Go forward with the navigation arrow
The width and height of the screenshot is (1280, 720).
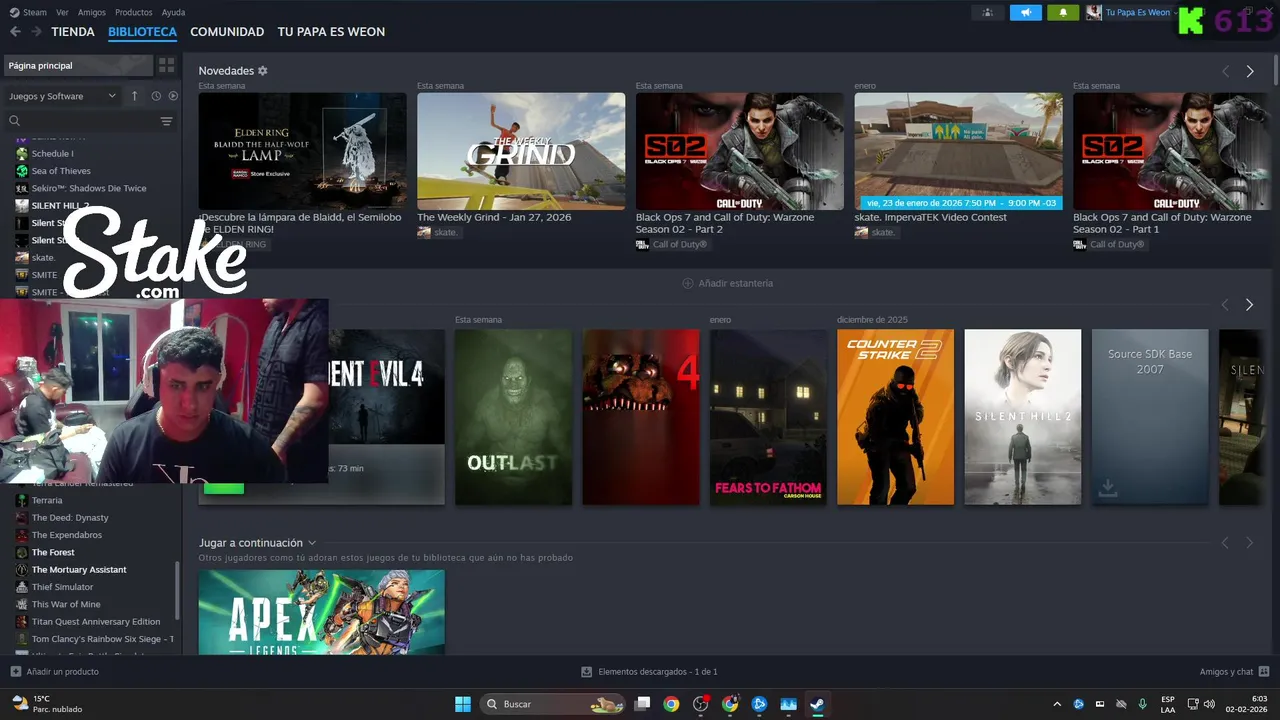[x=36, y=32]
